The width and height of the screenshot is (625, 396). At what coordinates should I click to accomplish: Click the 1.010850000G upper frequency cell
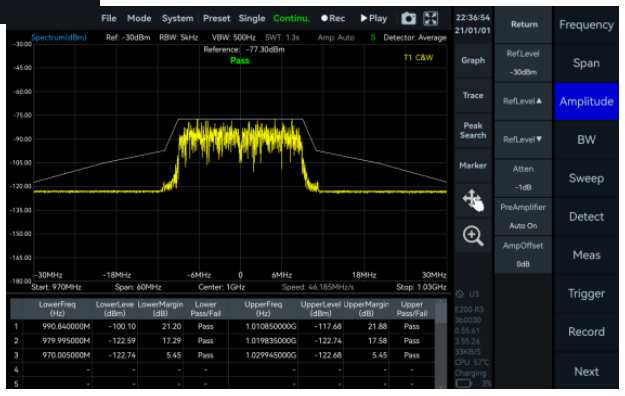pos(263,326)
